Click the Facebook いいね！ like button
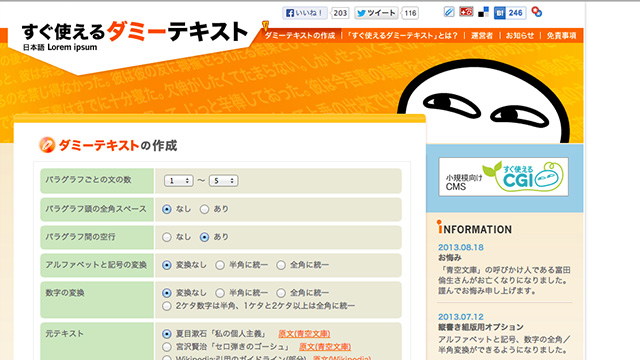 (304, 13)
